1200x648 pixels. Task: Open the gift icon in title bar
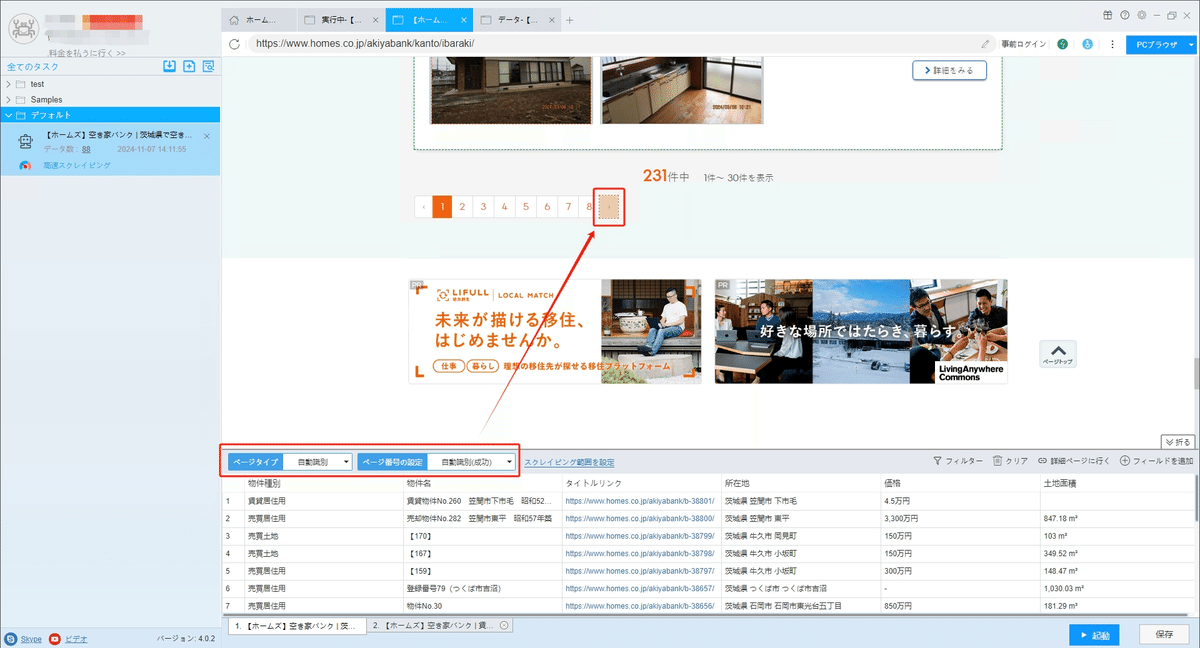click(1108, 15)
